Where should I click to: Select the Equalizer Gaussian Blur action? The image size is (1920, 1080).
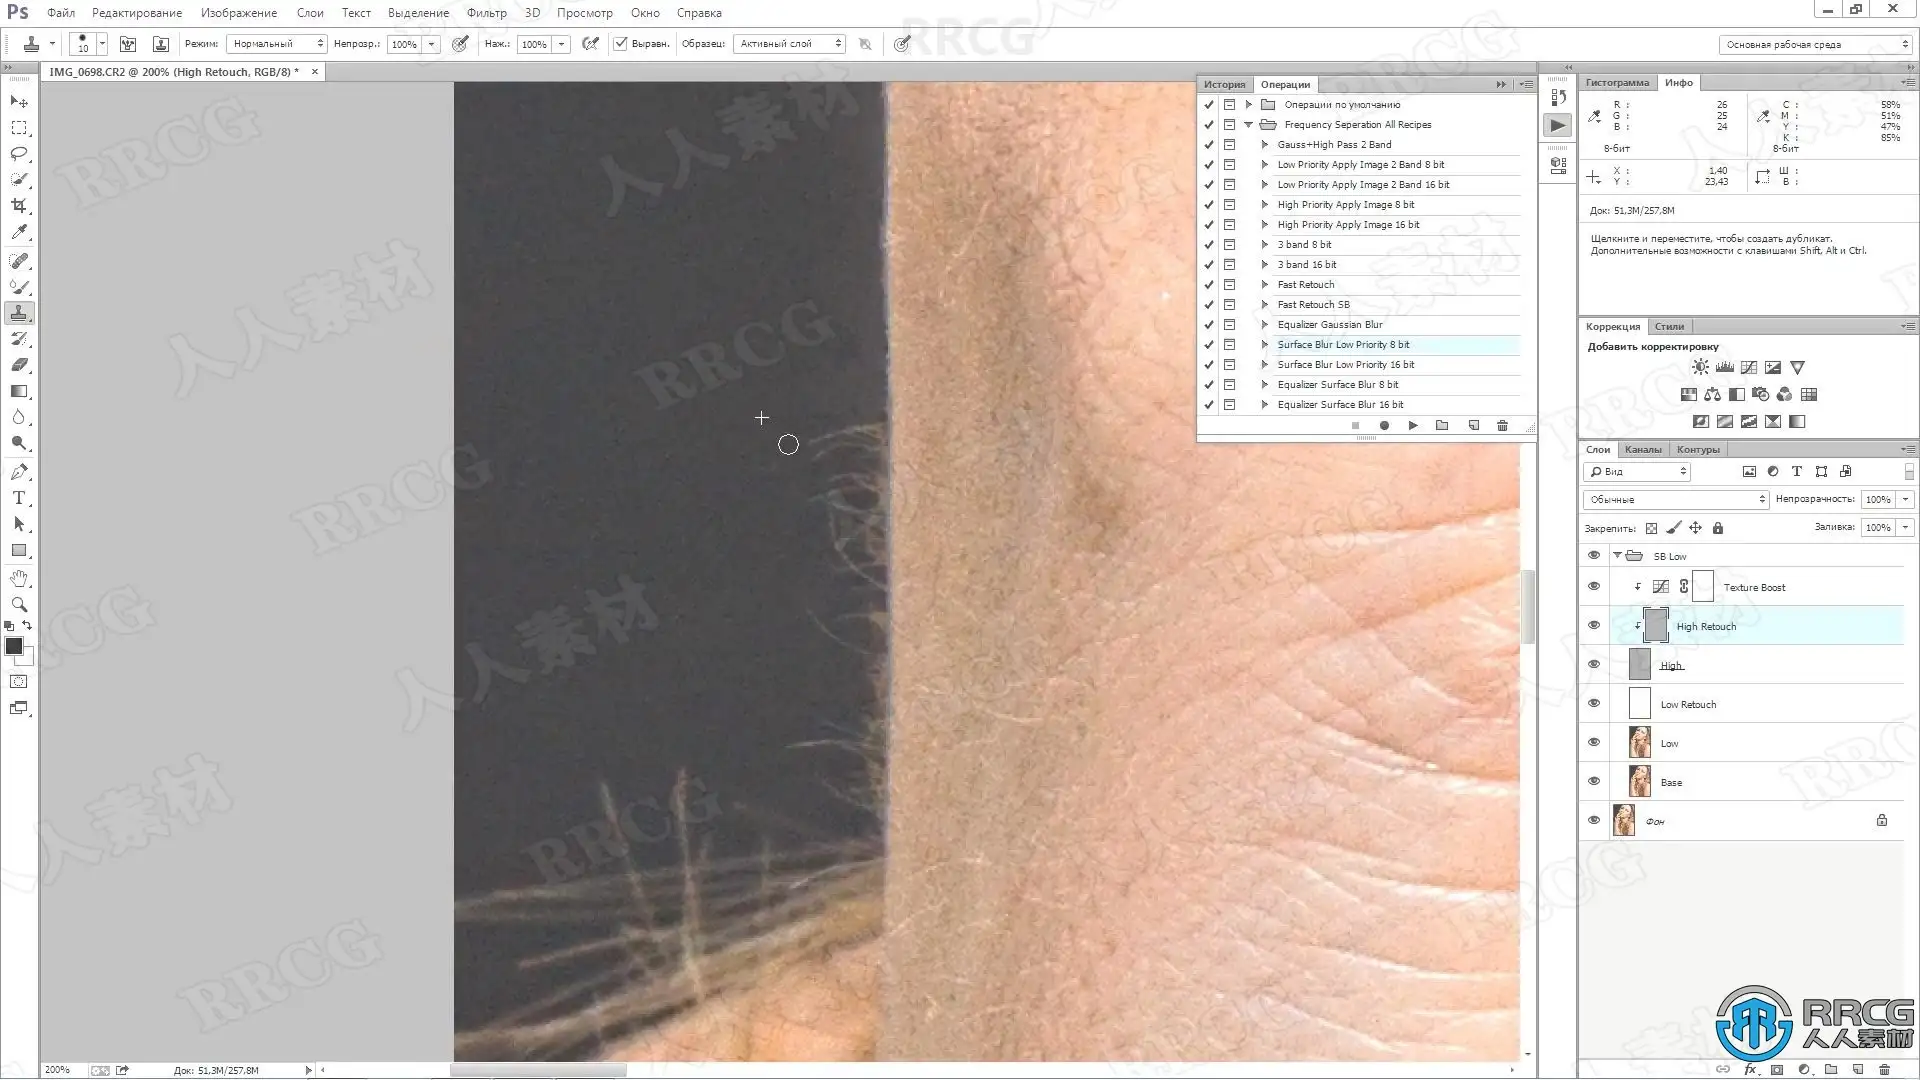point(1329,325)
